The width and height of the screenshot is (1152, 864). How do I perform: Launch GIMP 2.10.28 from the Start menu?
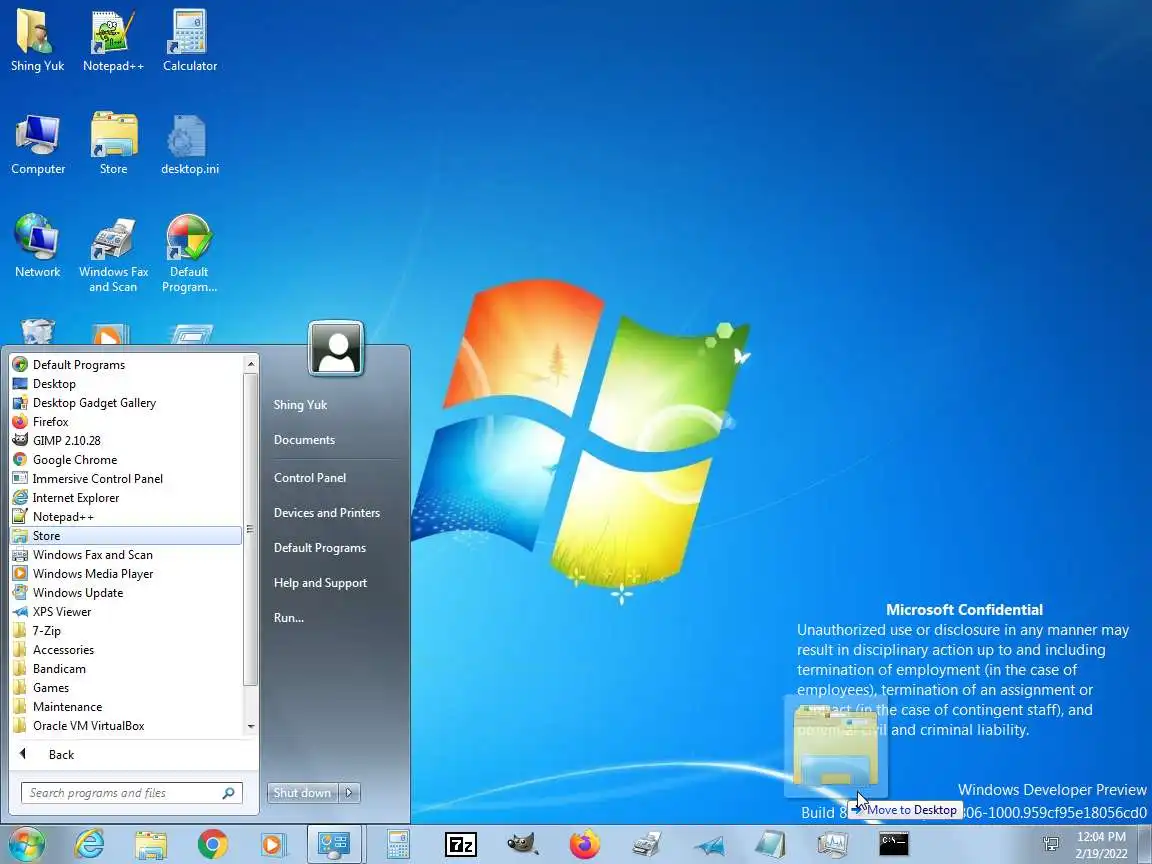point(126,441)
